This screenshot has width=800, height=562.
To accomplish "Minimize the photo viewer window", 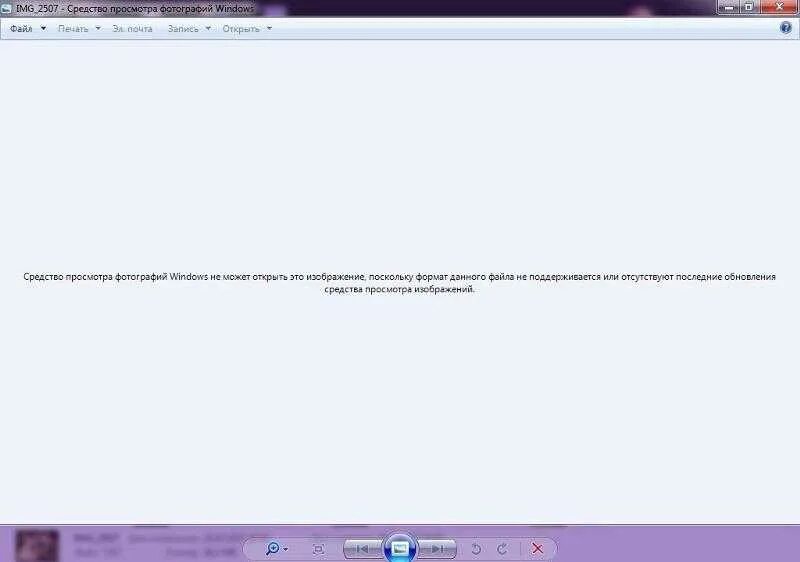I will point(729,7).
